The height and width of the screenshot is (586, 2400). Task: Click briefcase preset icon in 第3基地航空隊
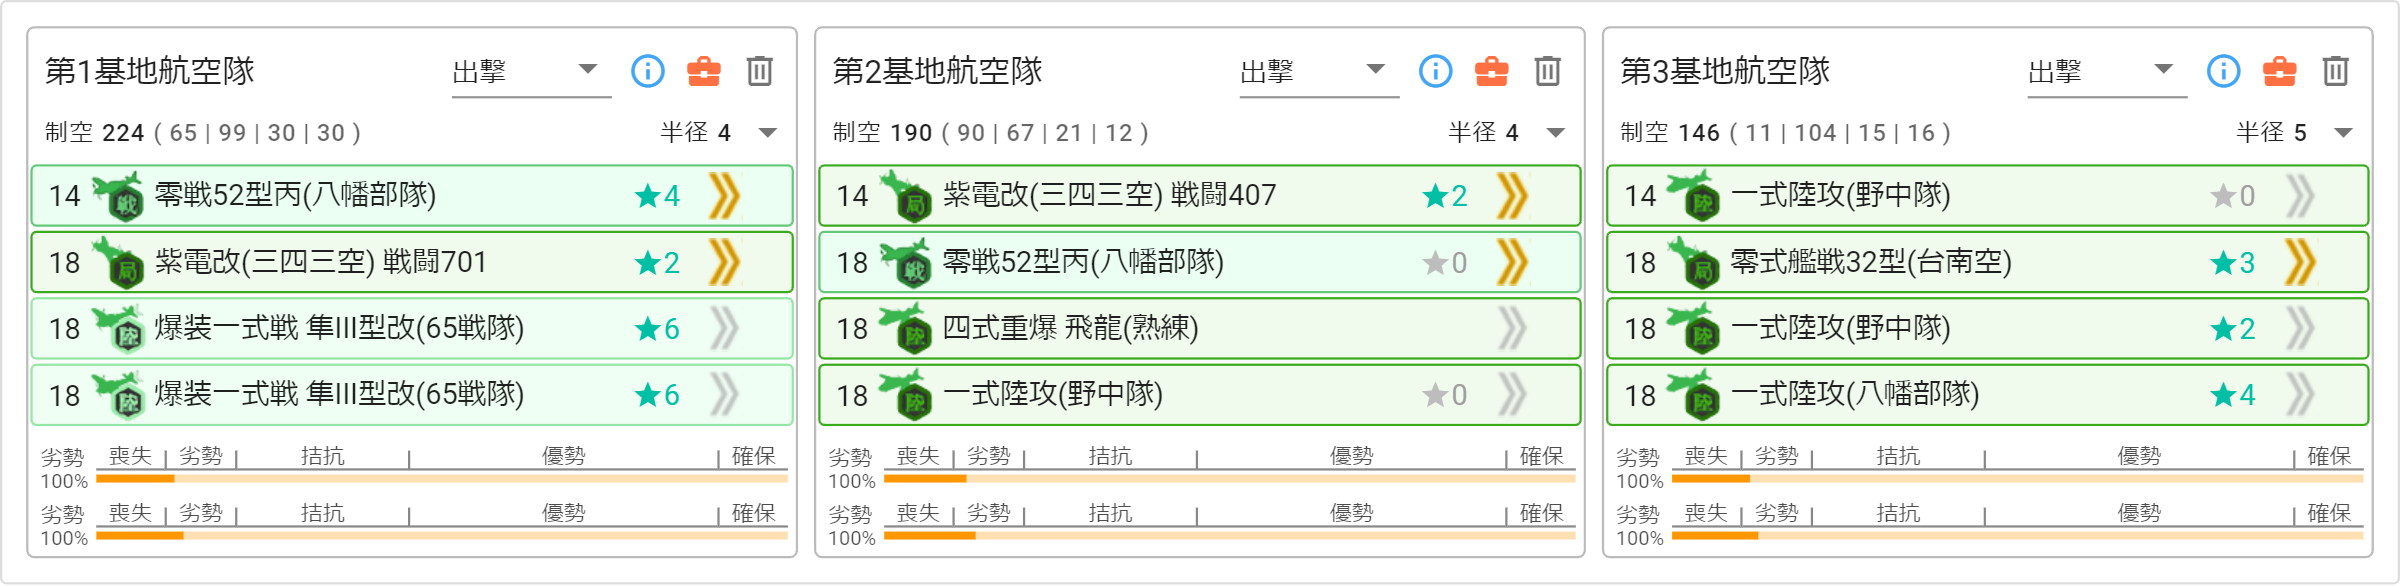pos(2280,71)
